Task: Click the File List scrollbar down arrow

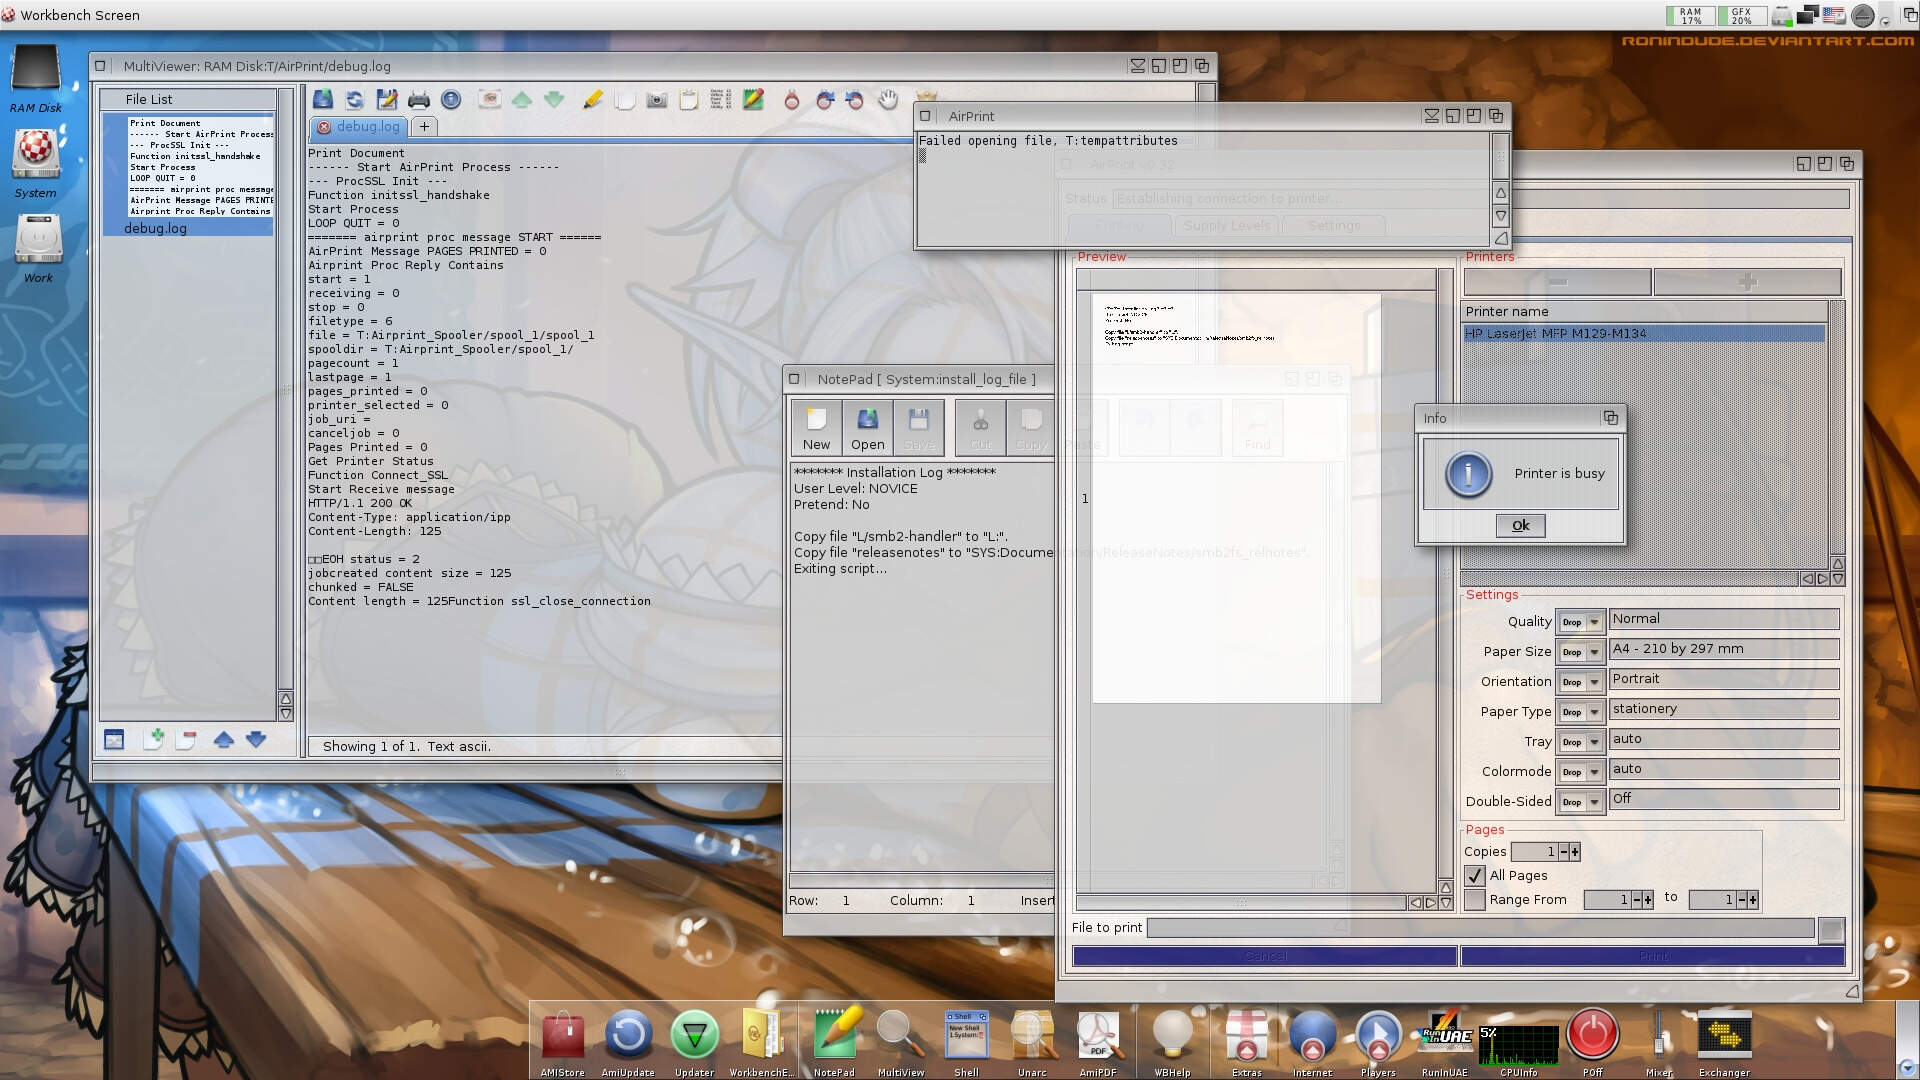Action: point(286,714)
